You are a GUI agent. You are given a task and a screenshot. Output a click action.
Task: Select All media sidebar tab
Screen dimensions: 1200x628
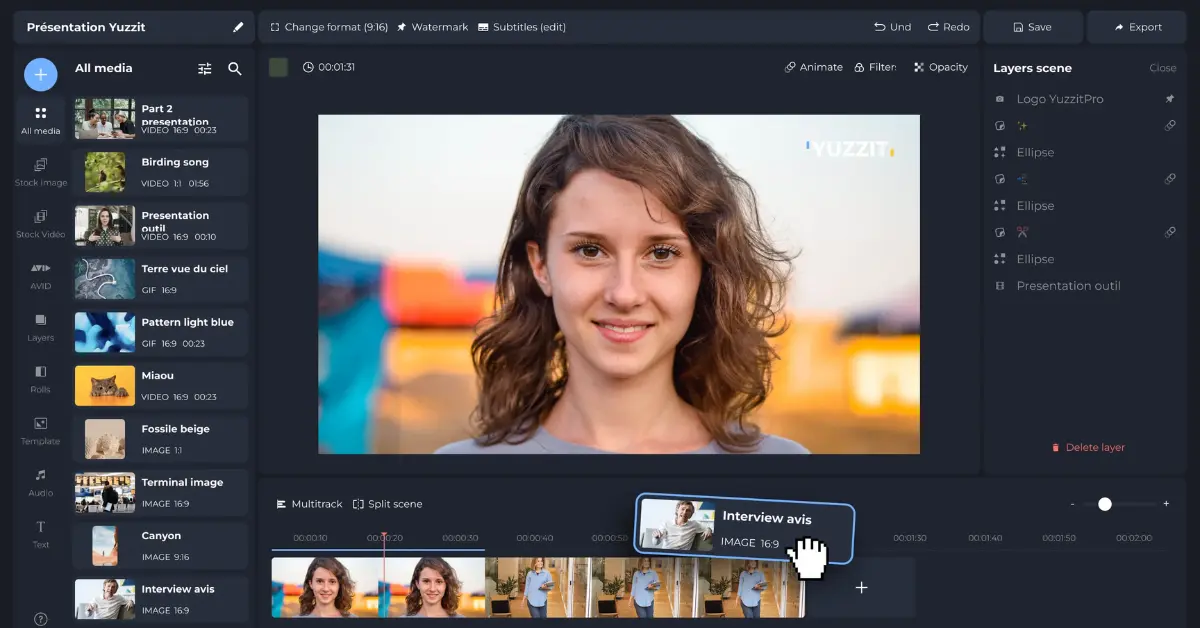(x=41, y=120)
